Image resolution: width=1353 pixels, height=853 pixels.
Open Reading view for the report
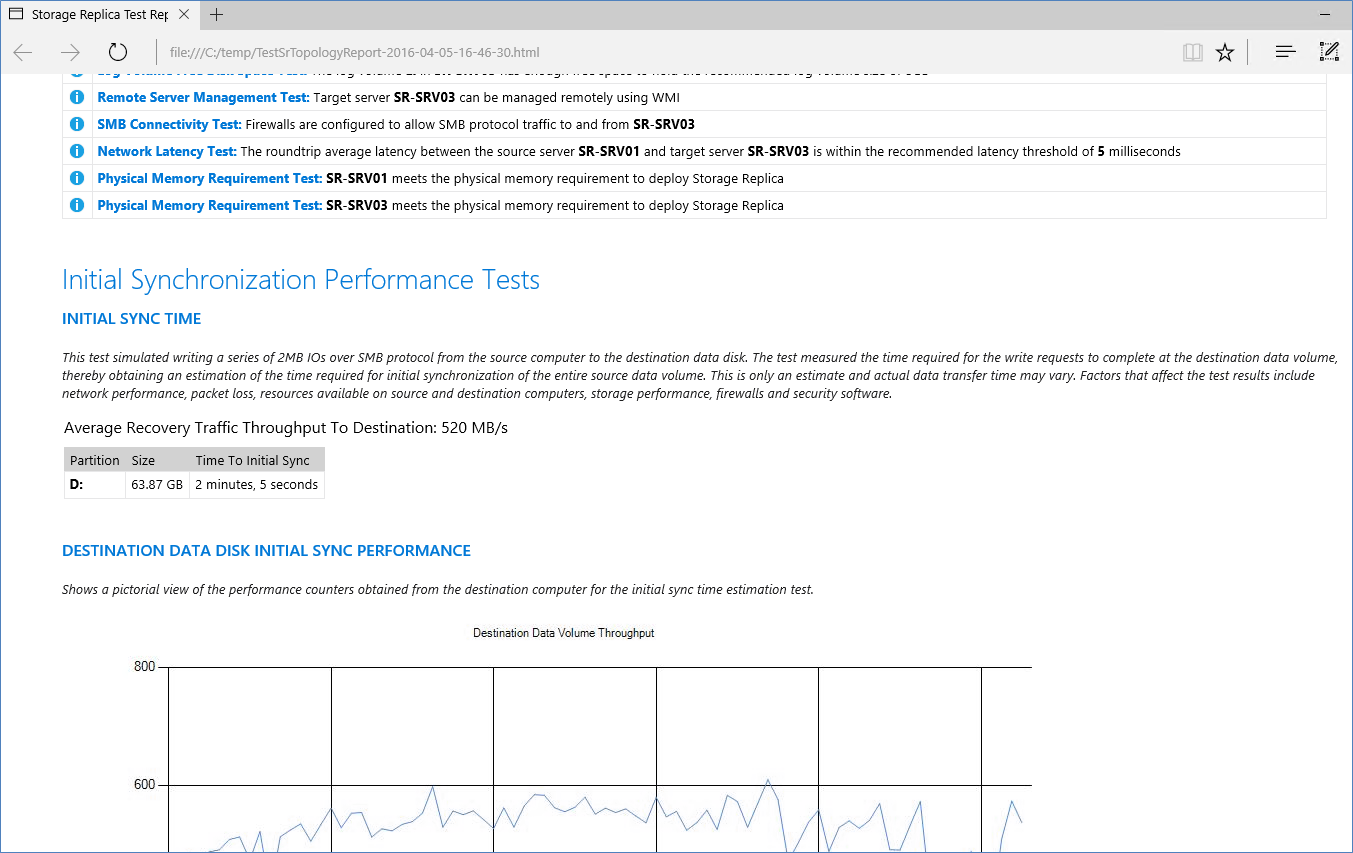pyautogui.click(x=1192, y=51)
